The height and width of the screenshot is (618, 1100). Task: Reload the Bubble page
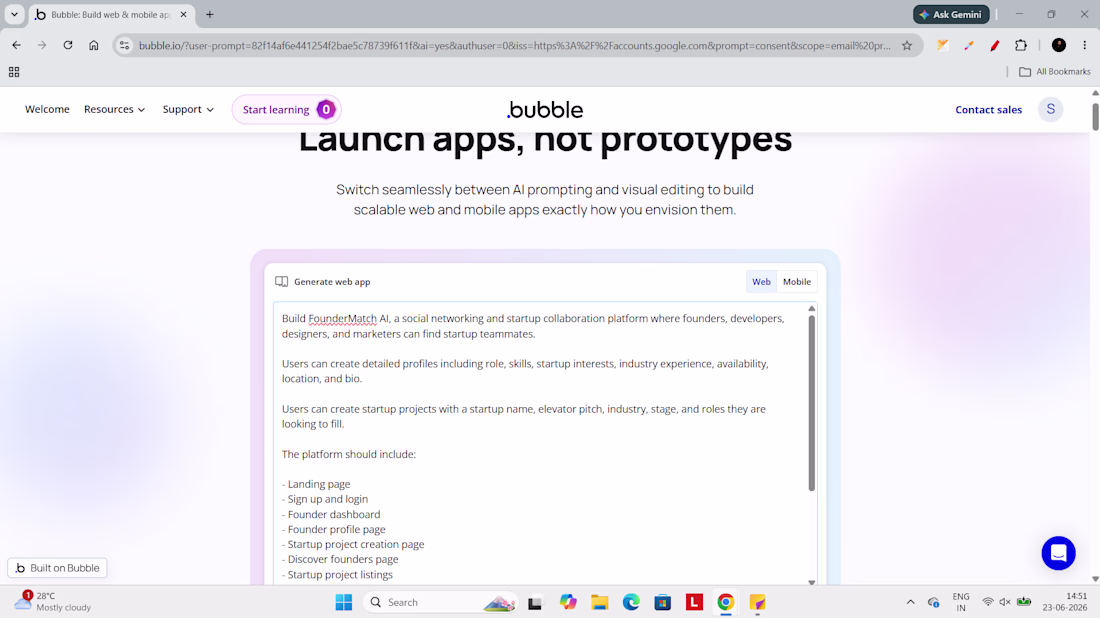(68, 45)
